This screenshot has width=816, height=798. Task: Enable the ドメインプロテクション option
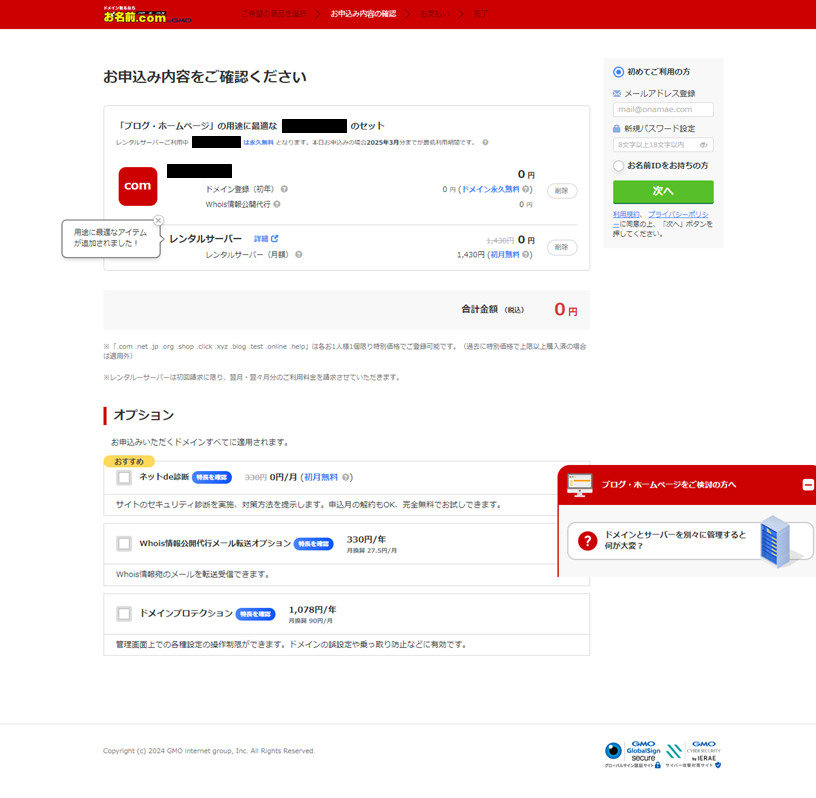(x=124, y=613)
